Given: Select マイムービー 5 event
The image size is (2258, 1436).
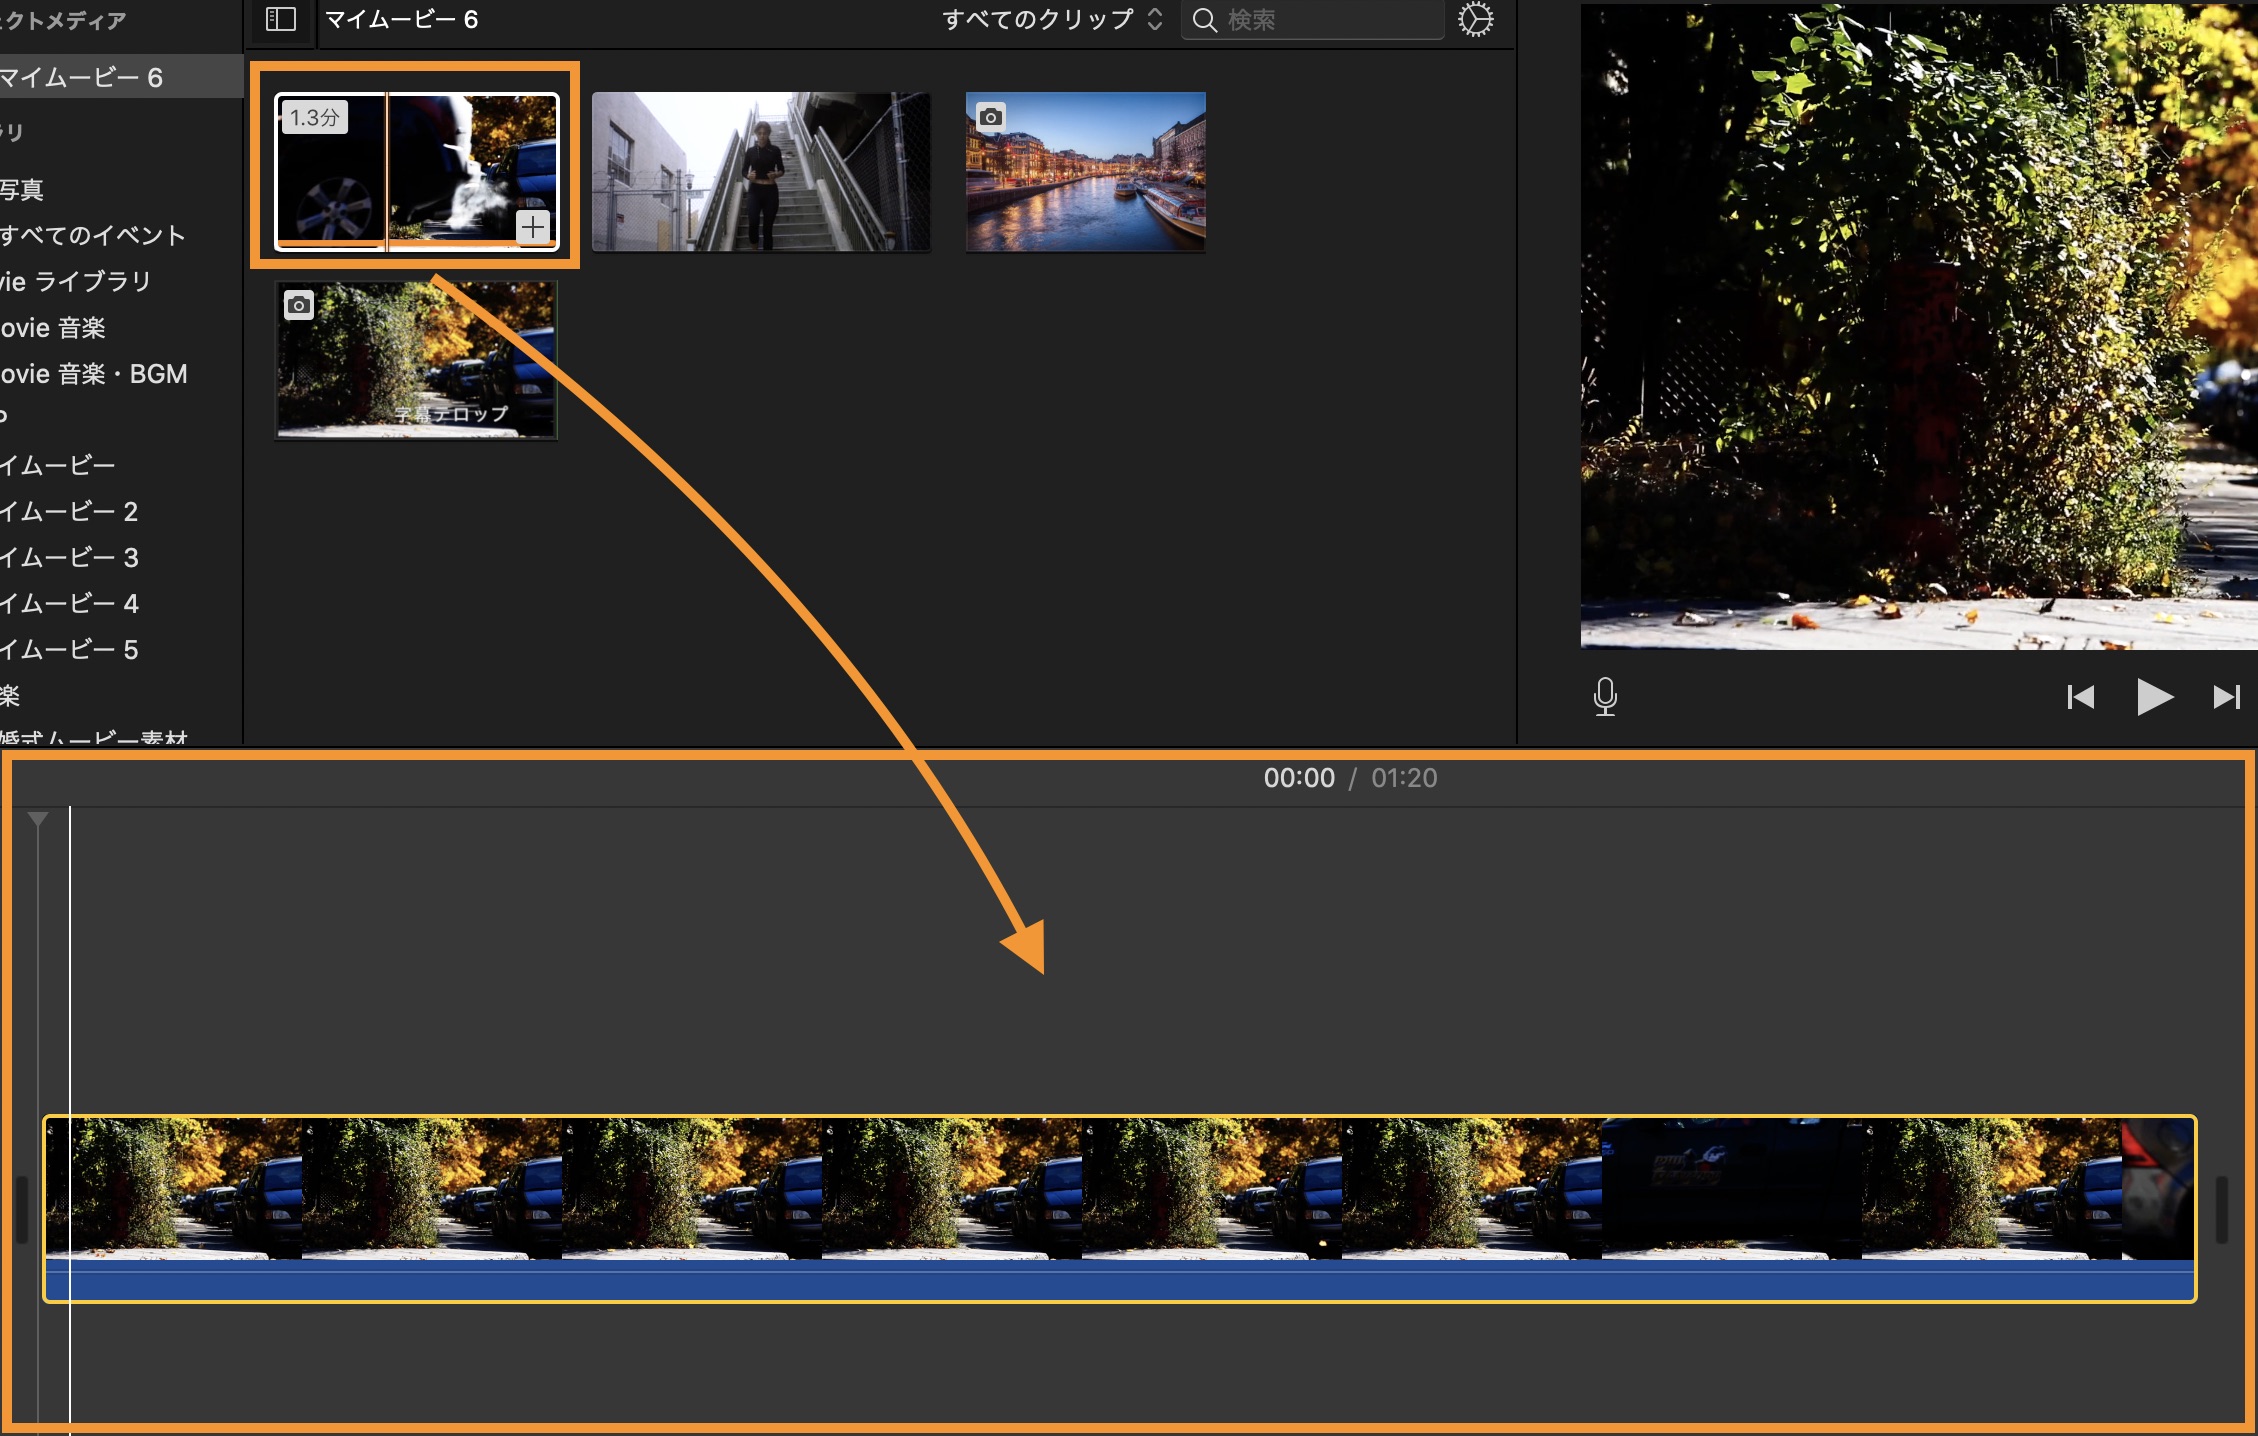Looking at the screenshot, I should tap(69, 649).
